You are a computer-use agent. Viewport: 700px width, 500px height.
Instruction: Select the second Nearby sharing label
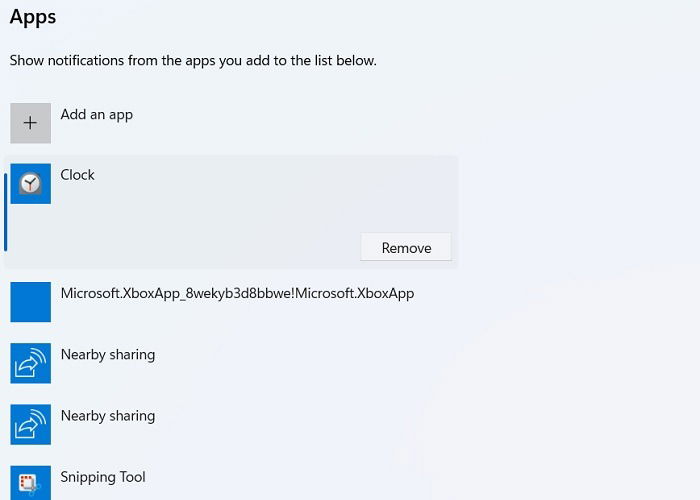108,416
